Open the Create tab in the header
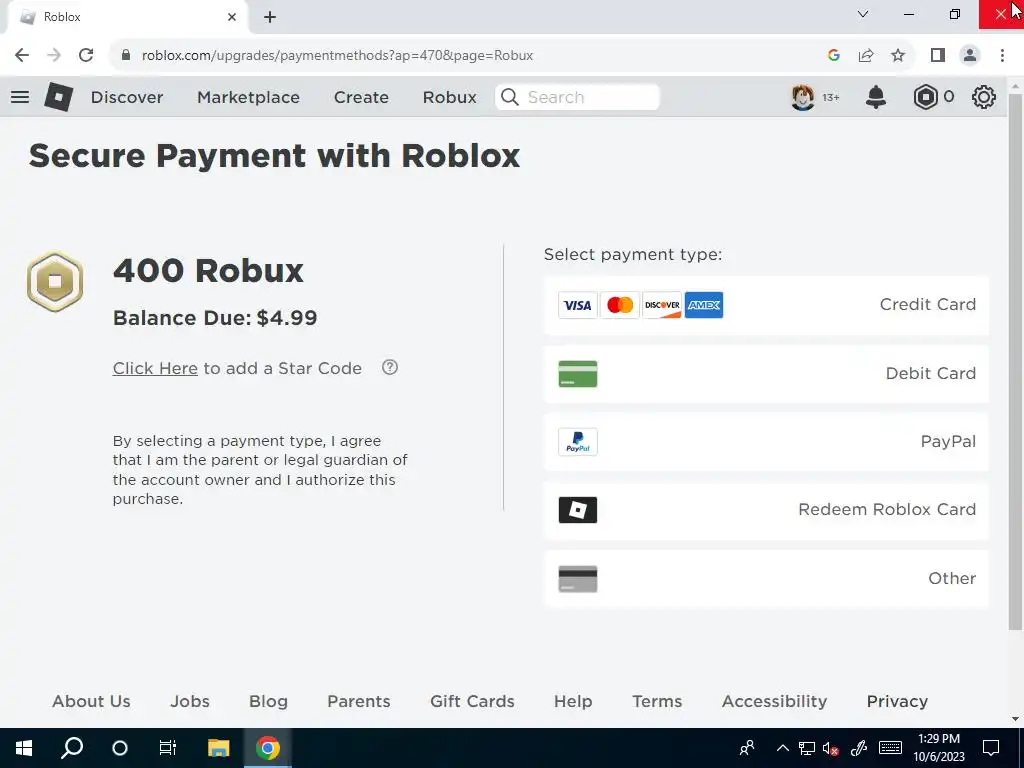1024x768 pixels. point(361,97)
